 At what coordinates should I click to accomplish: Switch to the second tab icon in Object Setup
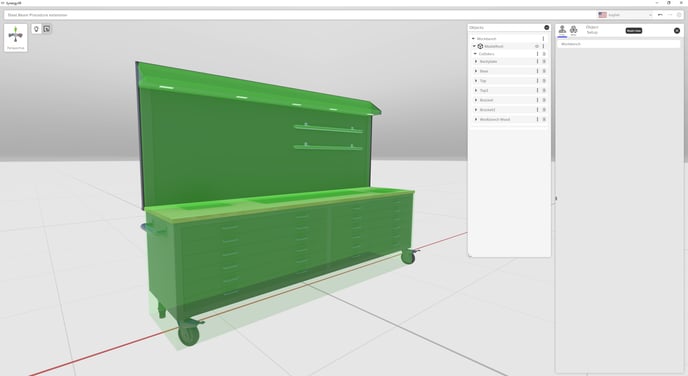coord(573,30)
